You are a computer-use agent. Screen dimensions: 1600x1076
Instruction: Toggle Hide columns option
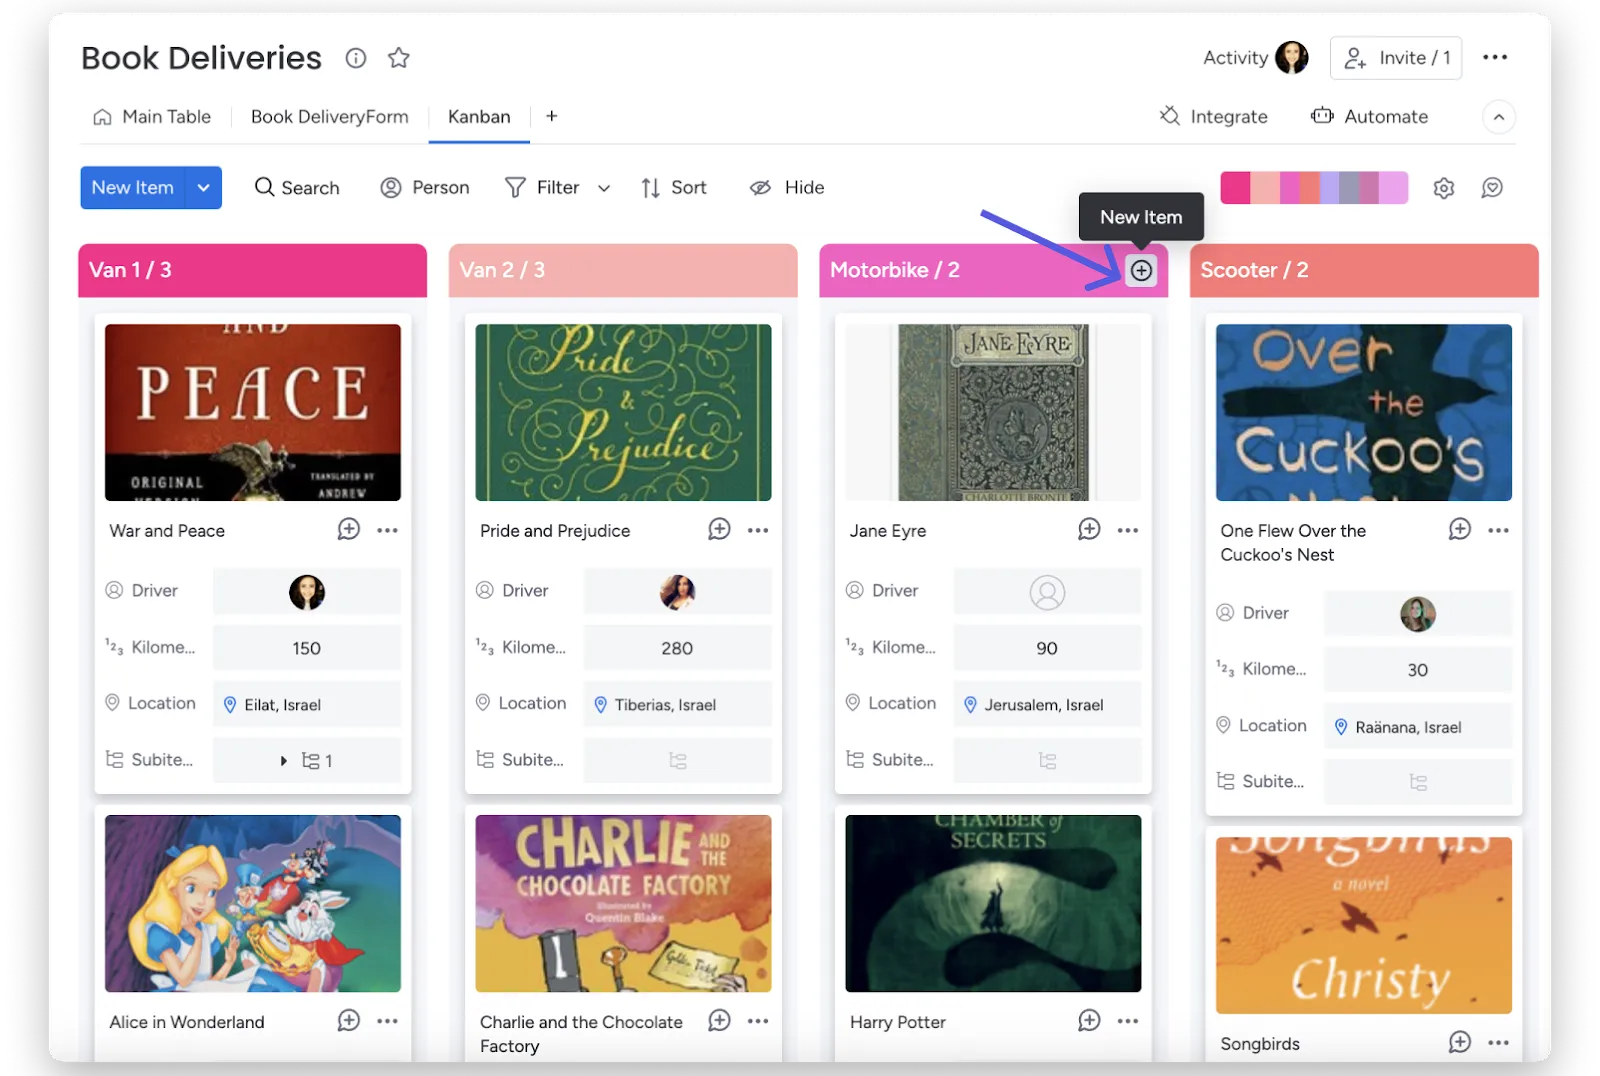coord(787,188)
